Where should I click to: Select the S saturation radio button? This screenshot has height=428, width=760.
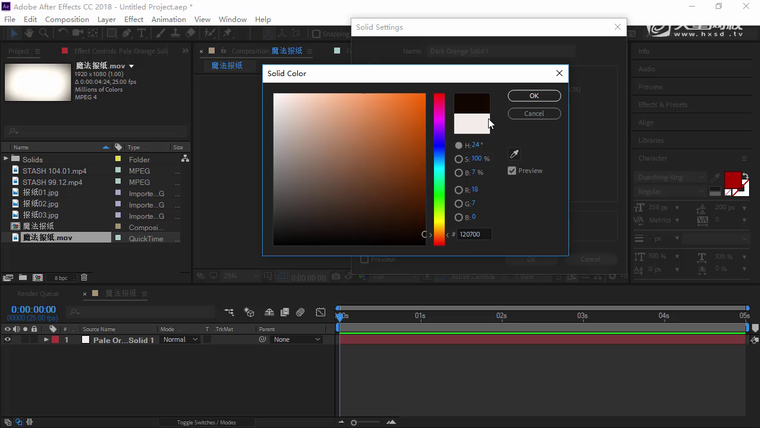(x=459, y=159)
